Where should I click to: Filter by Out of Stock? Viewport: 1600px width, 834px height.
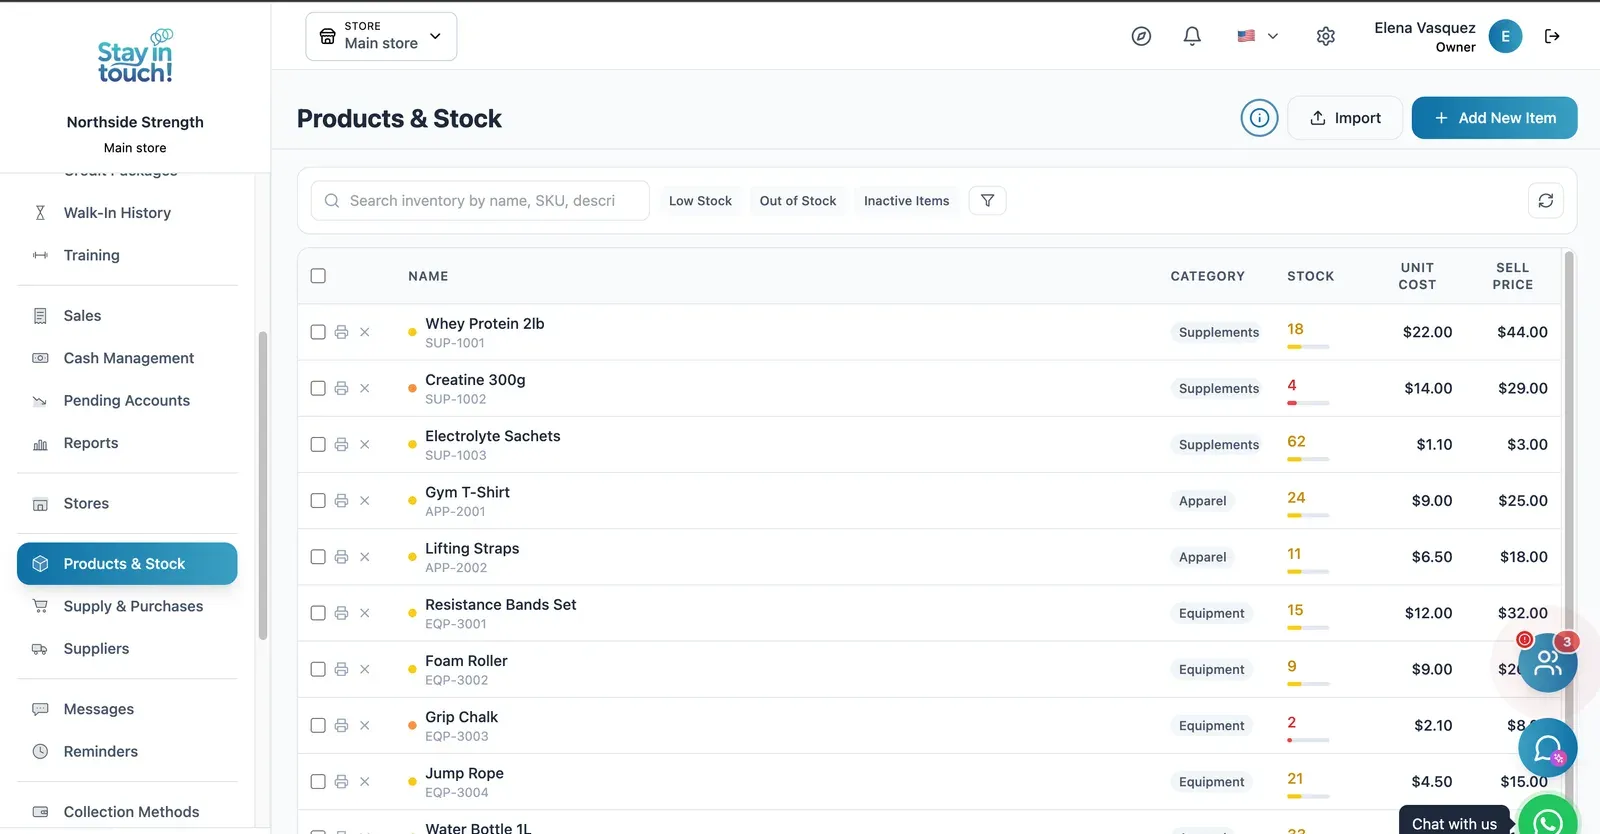pyautogui.click(x=798, y=201)
